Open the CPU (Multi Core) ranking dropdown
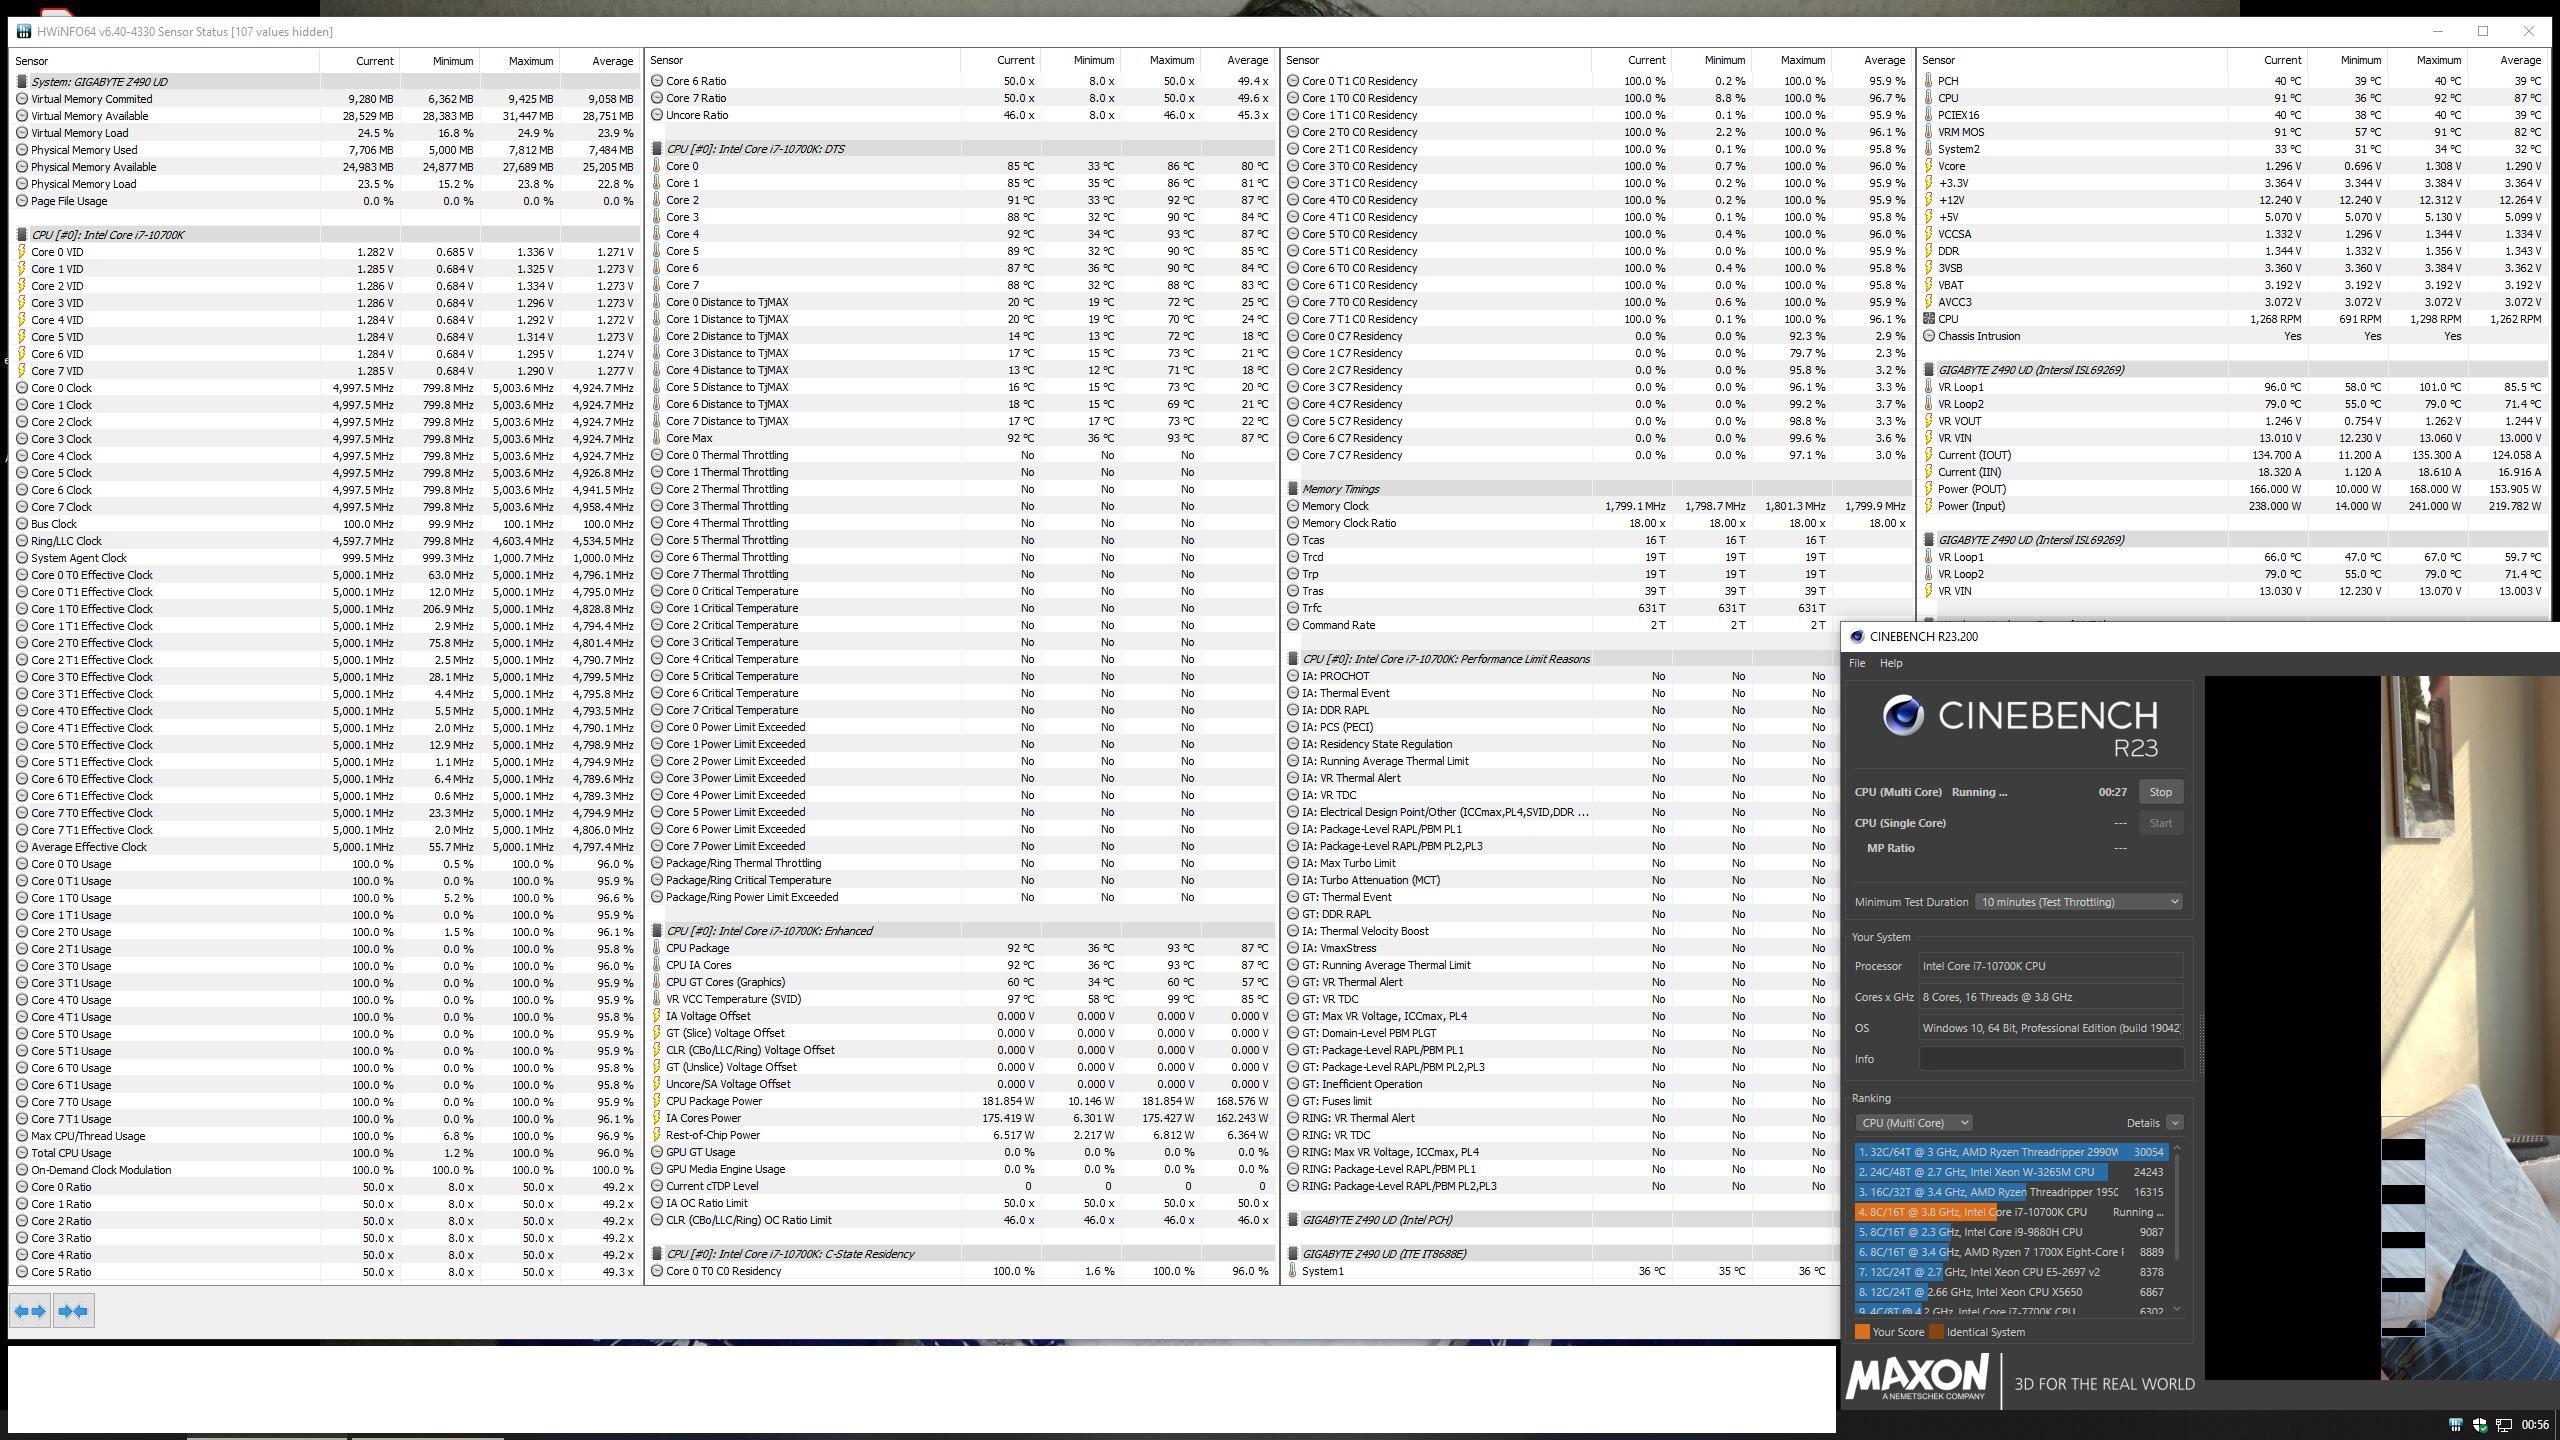 click(x=1913, y=1123)
